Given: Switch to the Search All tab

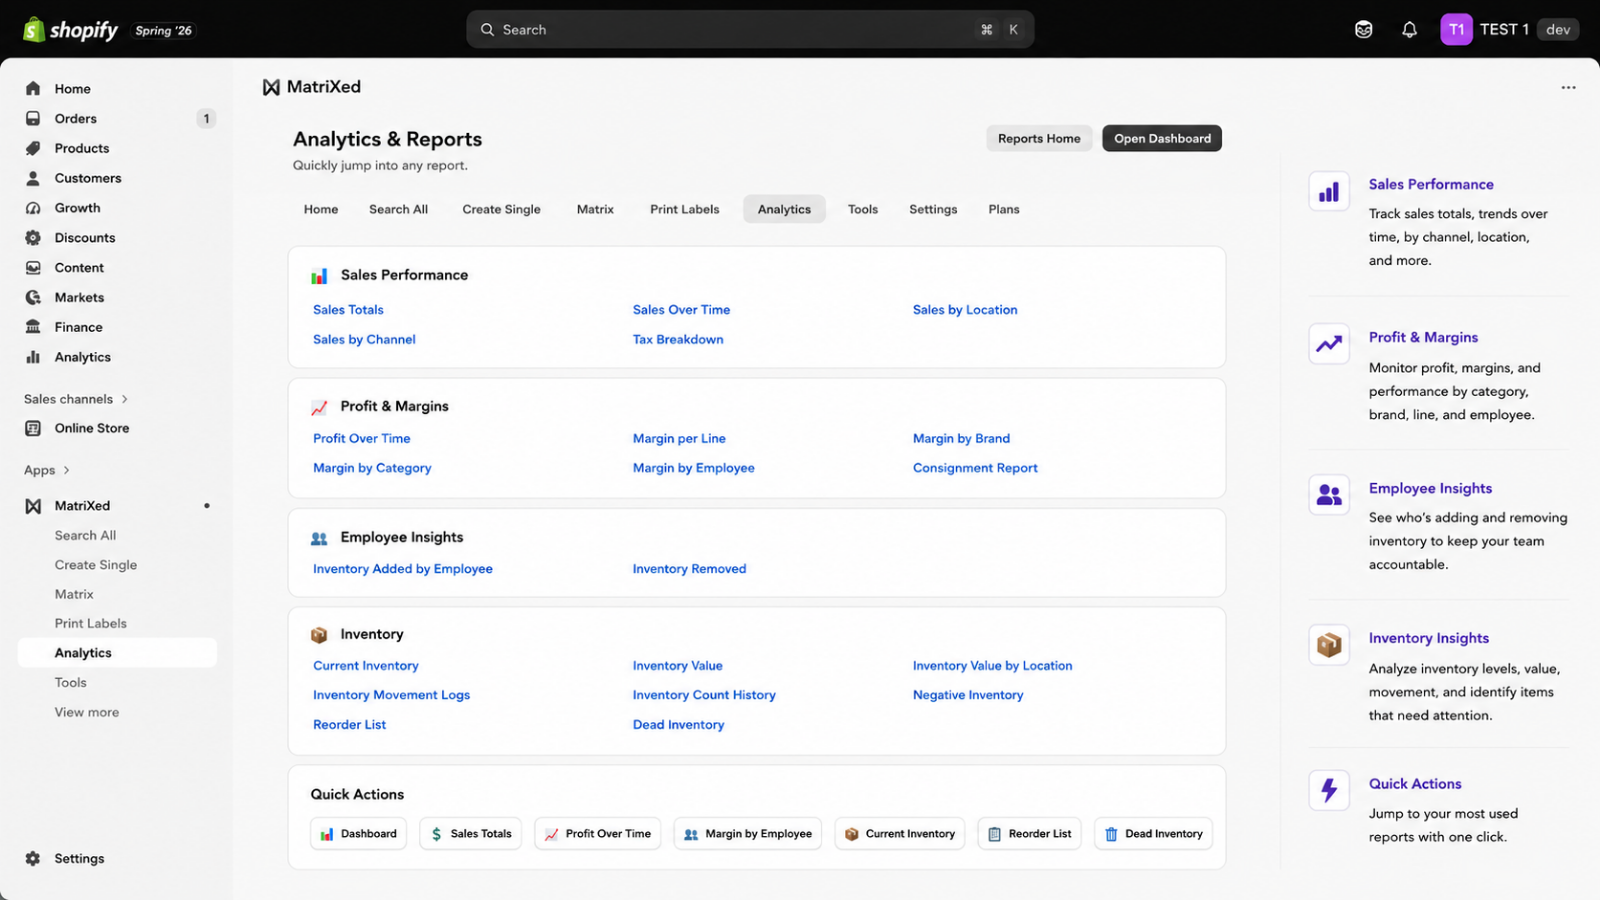Looking at the screenshot, I should 398,209.
